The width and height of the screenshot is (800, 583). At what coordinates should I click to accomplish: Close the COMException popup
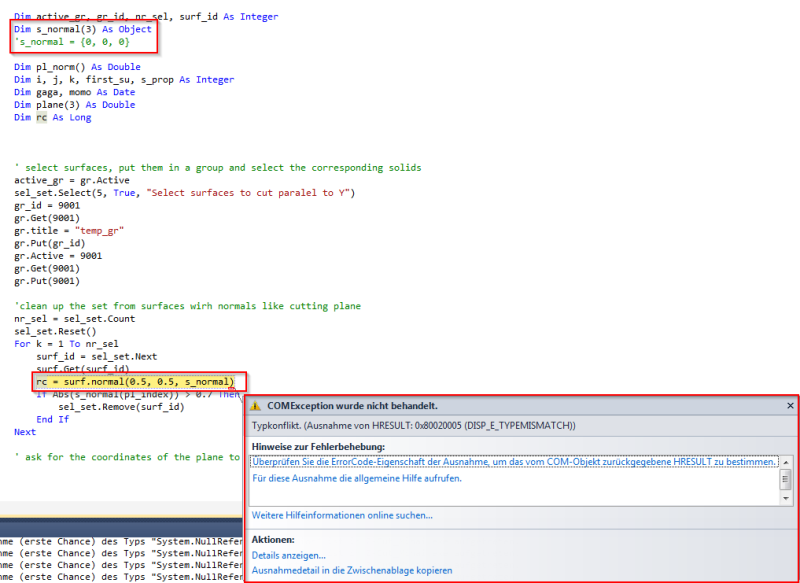(790, 406)
